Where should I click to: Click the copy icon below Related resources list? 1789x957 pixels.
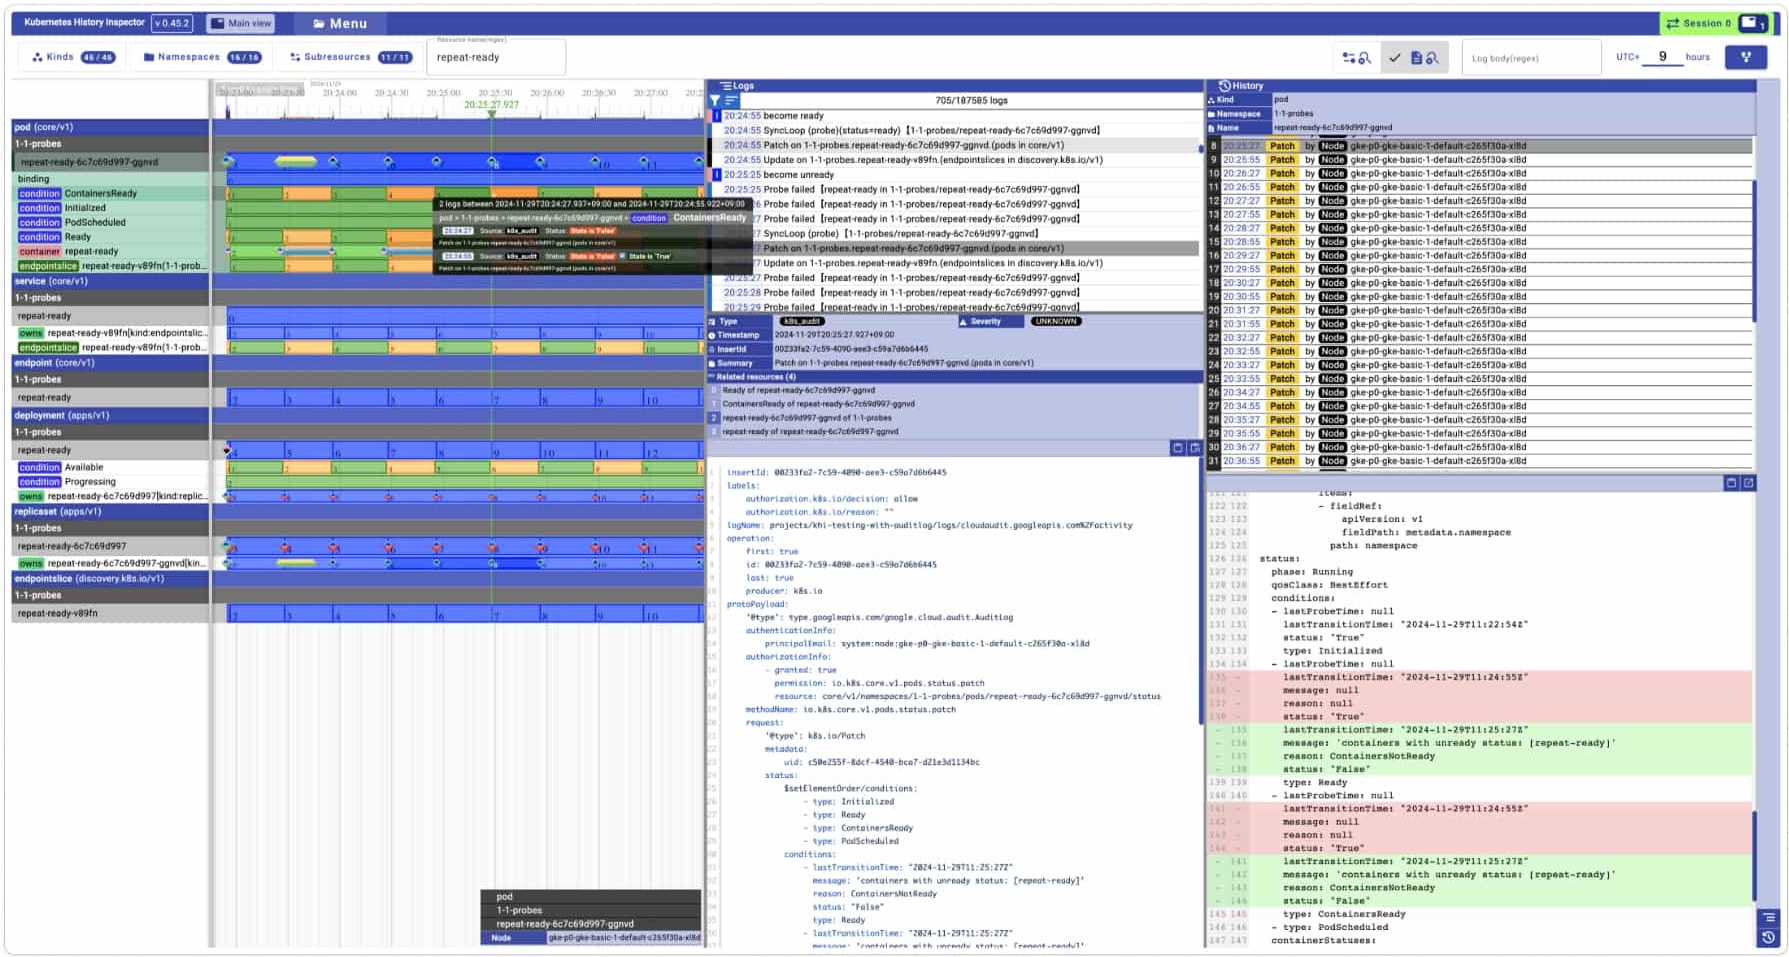[1177, 448]
